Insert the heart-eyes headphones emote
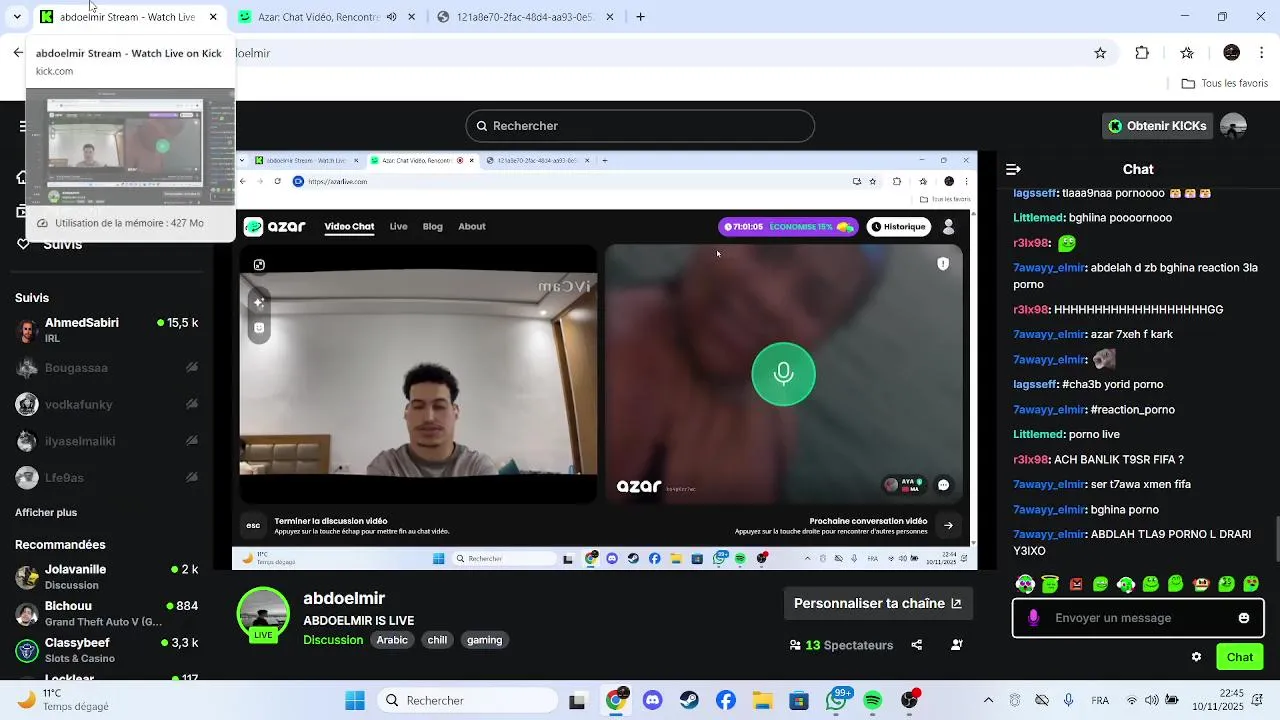This screenshot has width=1280, height=720. click(1025, 584)
